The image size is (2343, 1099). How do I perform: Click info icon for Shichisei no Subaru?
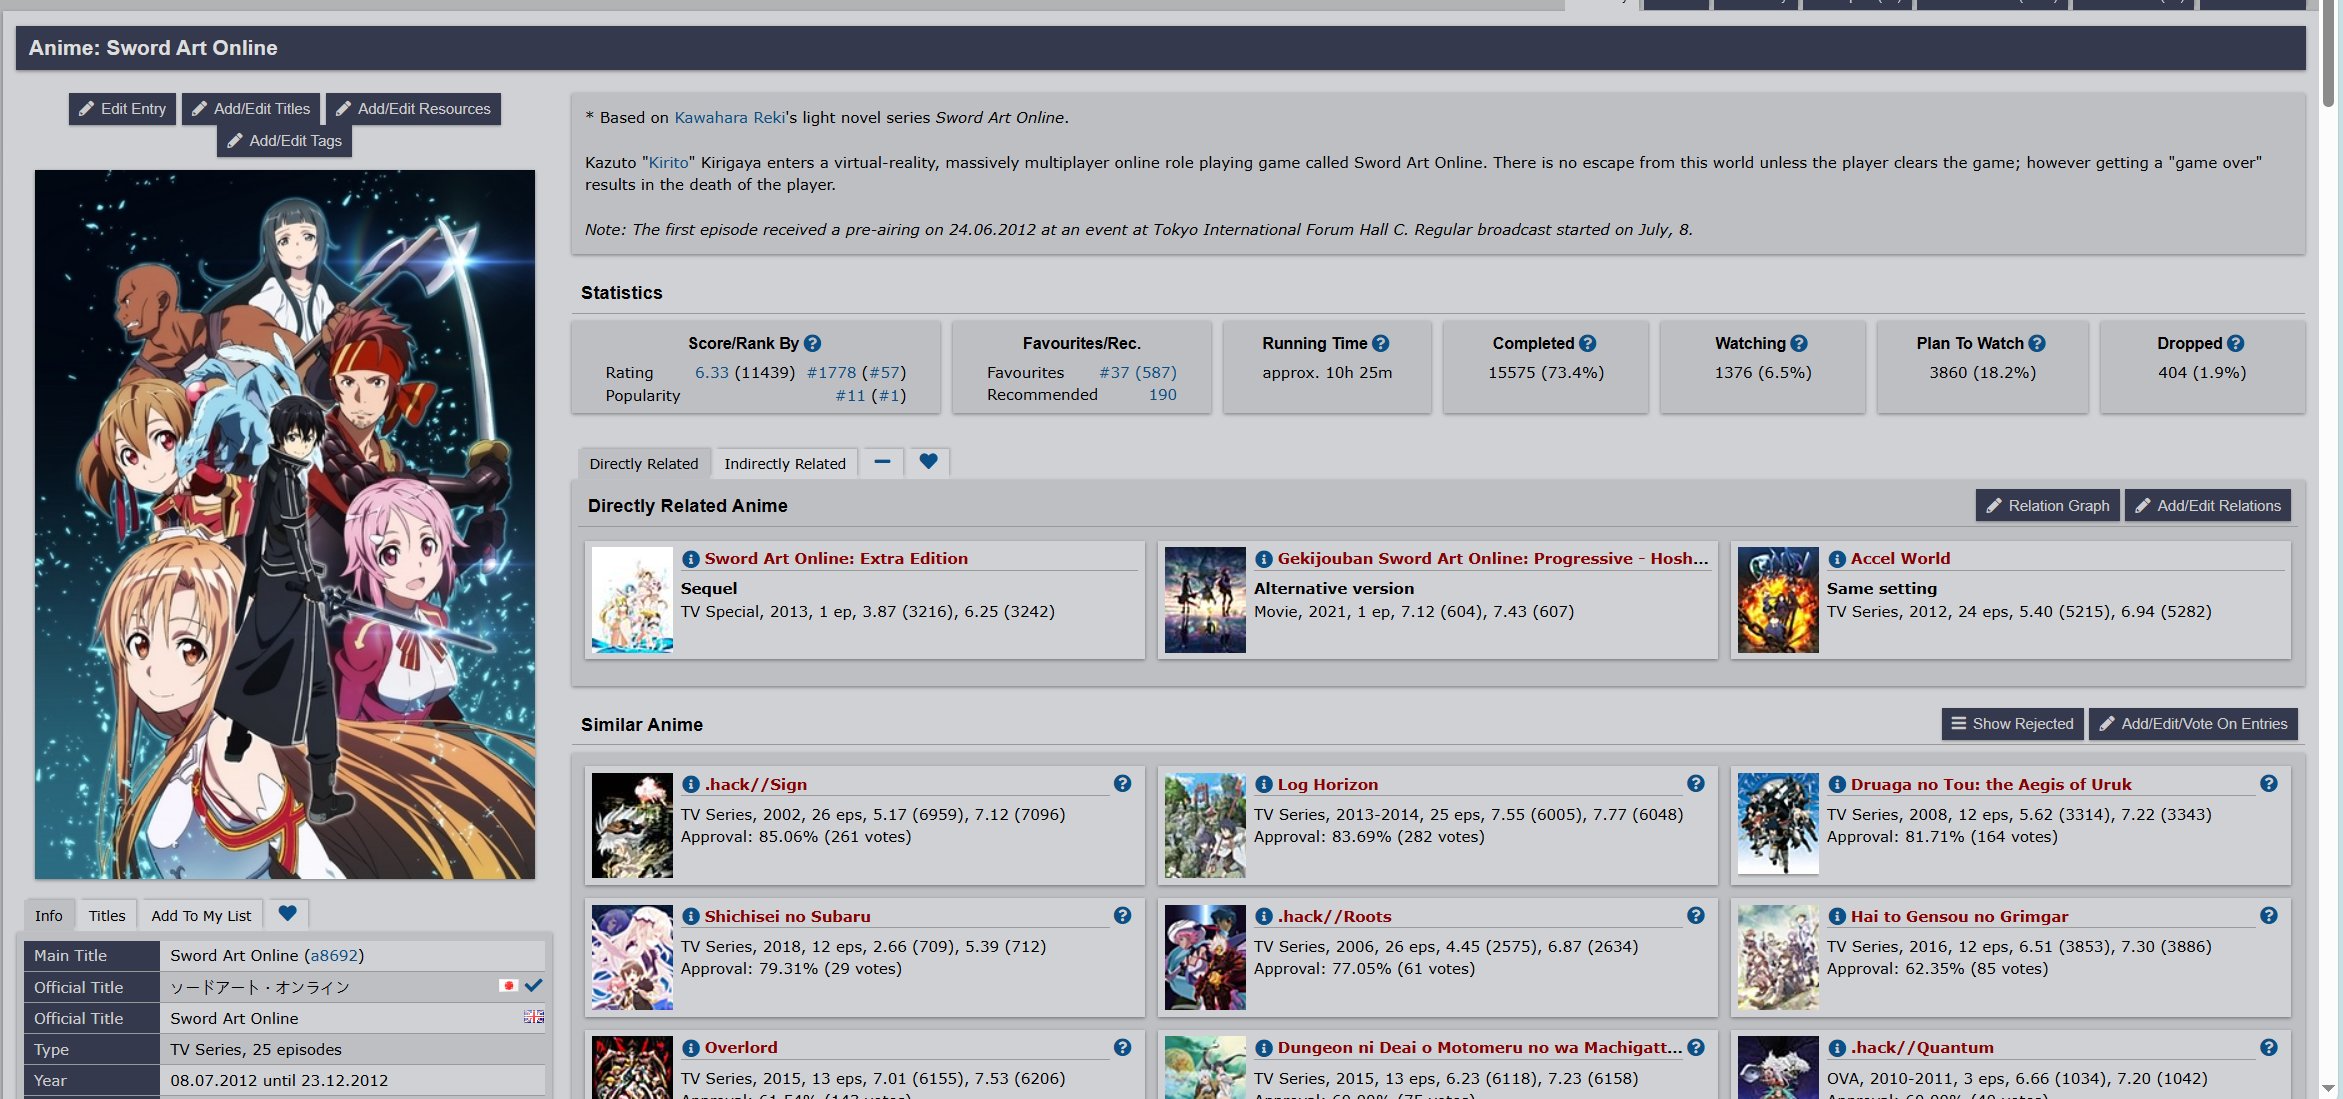[x=690, y=917]
